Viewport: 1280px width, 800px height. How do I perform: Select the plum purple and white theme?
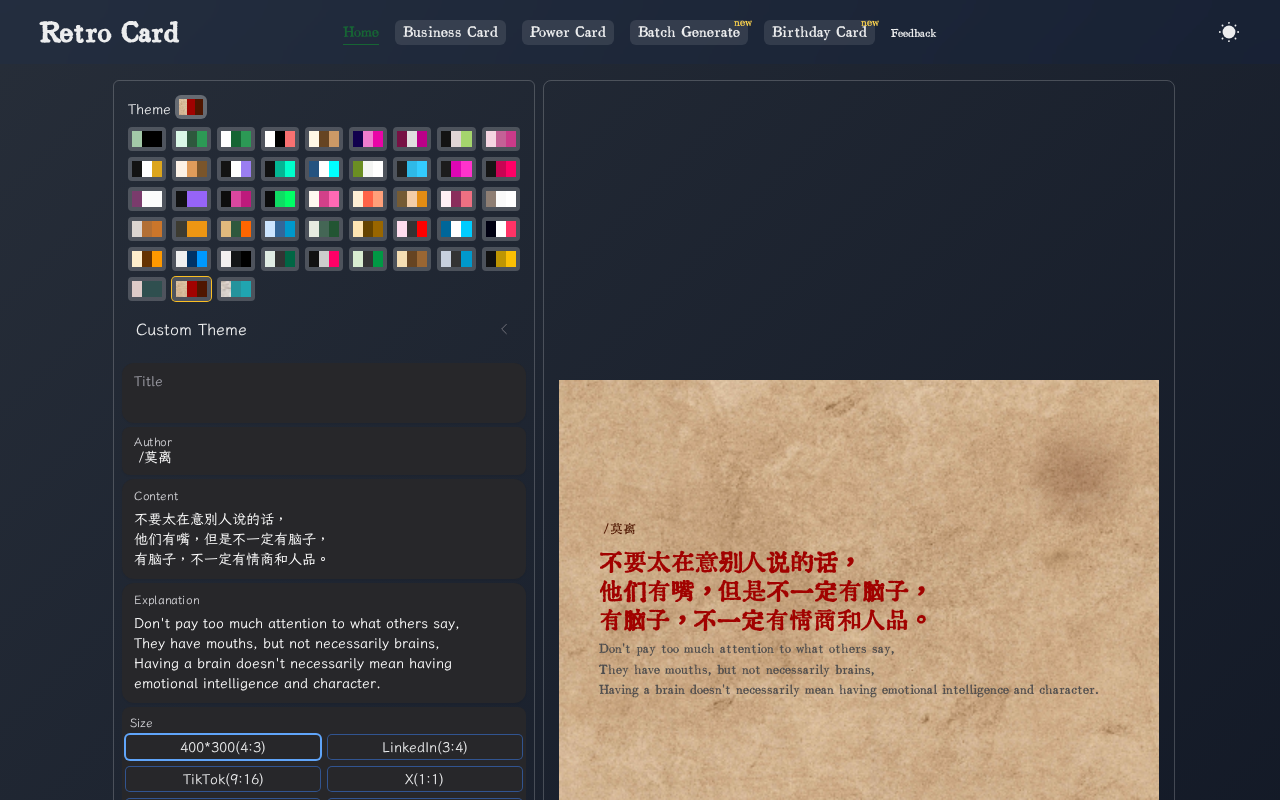point(147,199)
